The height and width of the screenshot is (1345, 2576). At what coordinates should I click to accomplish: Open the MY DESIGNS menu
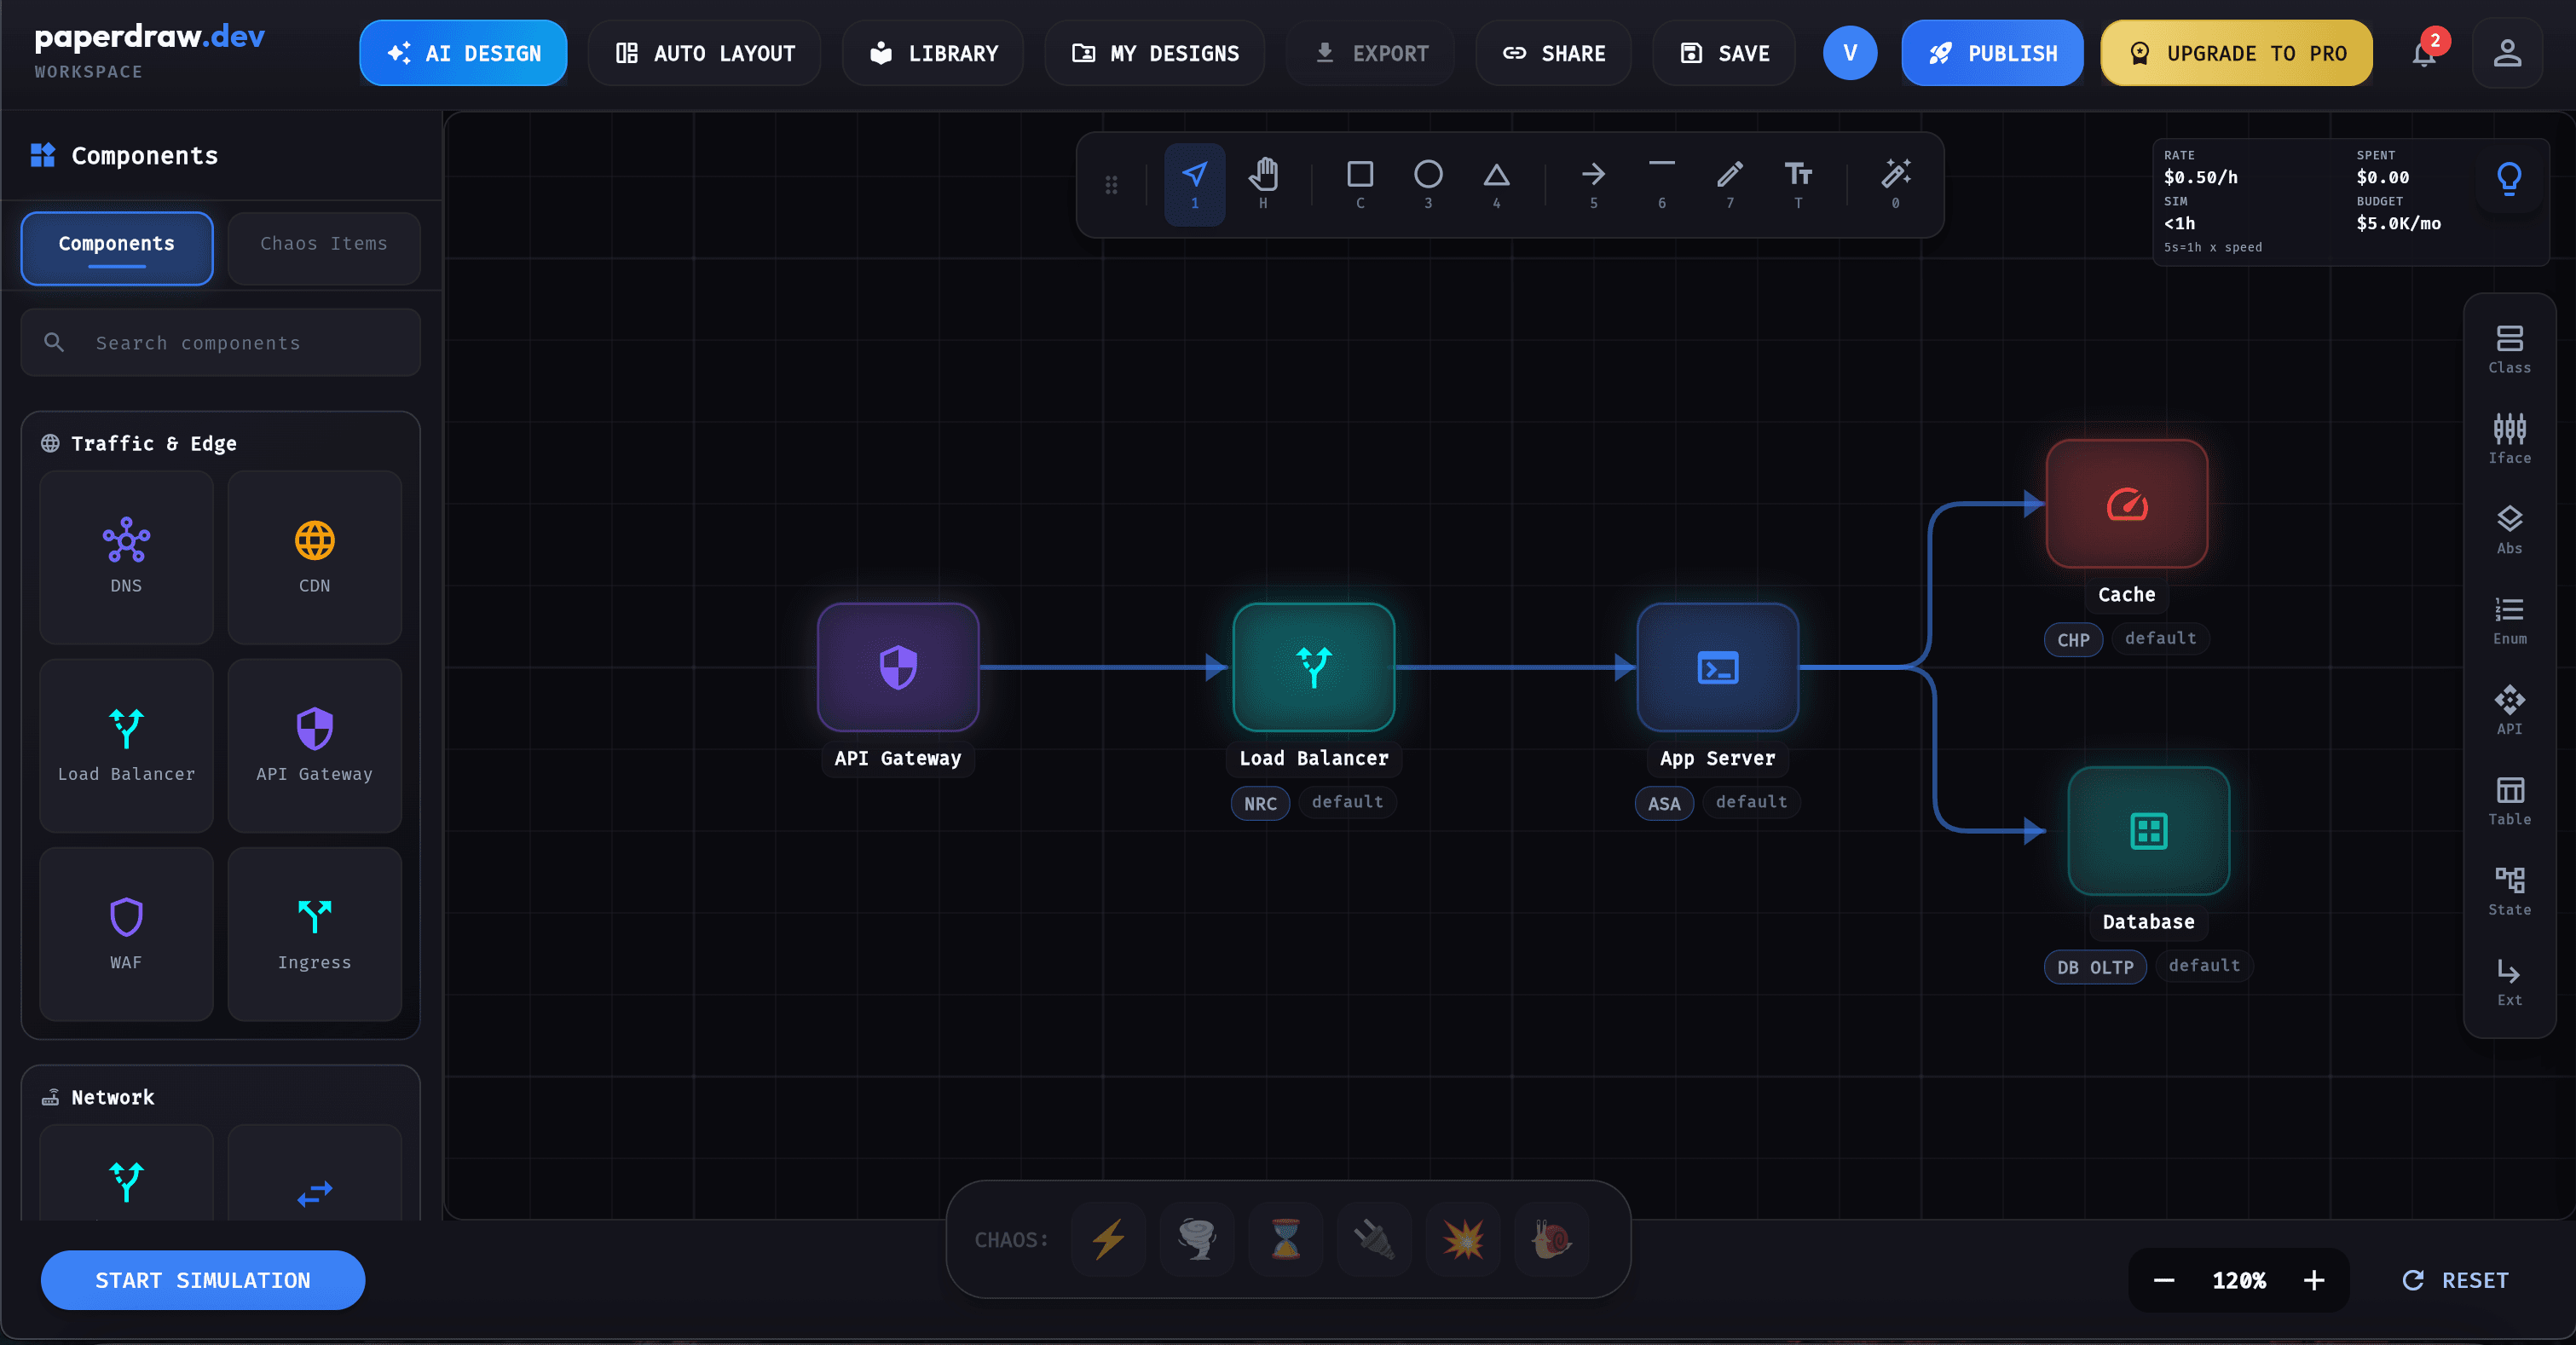pos(1154,53)
